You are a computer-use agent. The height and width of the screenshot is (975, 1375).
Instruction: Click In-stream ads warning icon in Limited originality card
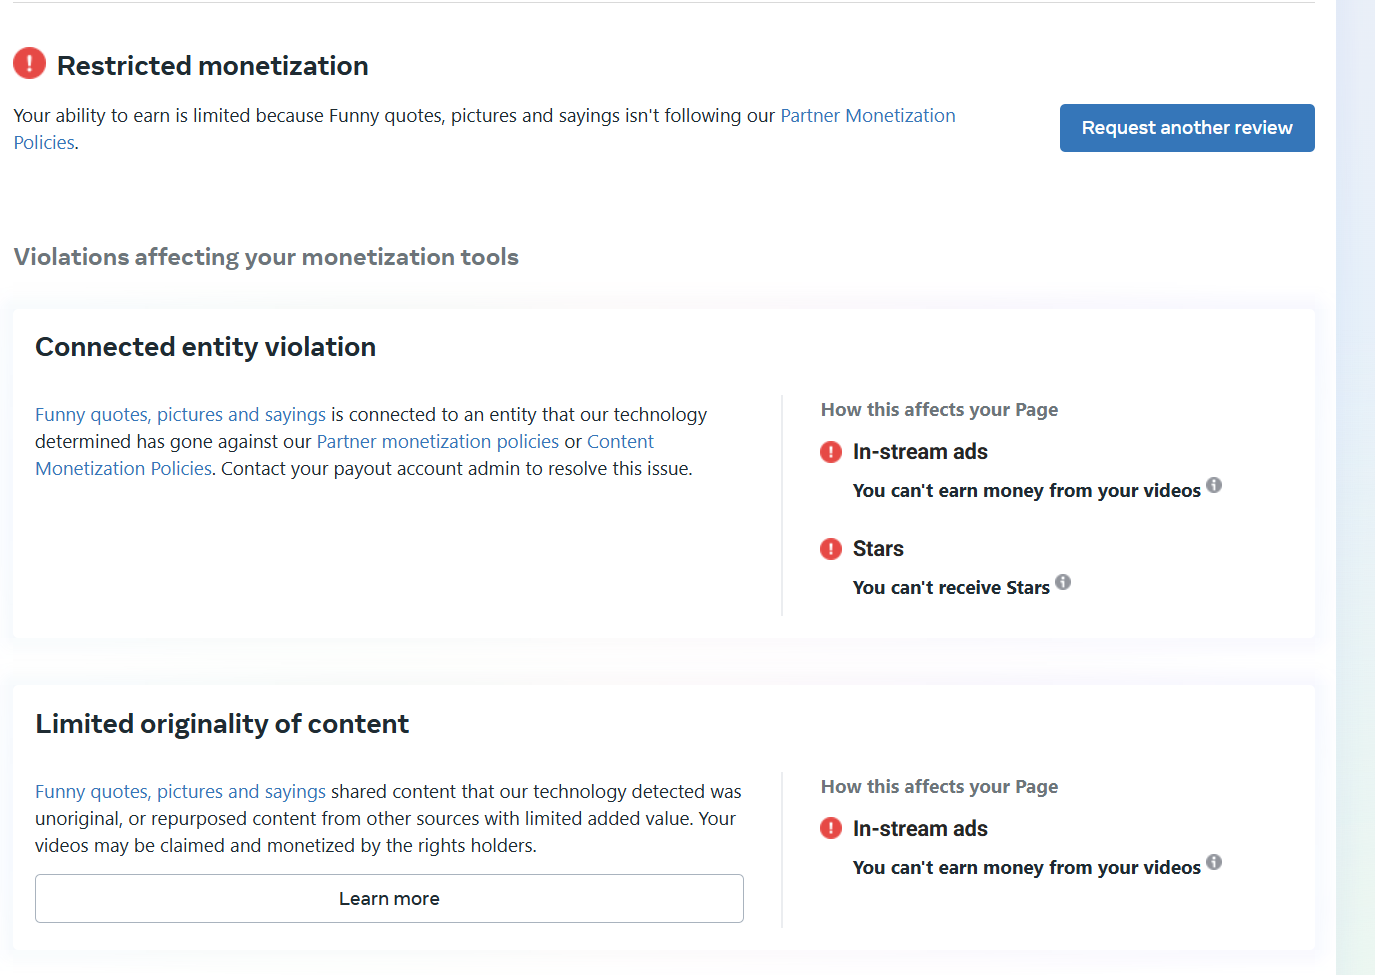(x=831, y=829)
